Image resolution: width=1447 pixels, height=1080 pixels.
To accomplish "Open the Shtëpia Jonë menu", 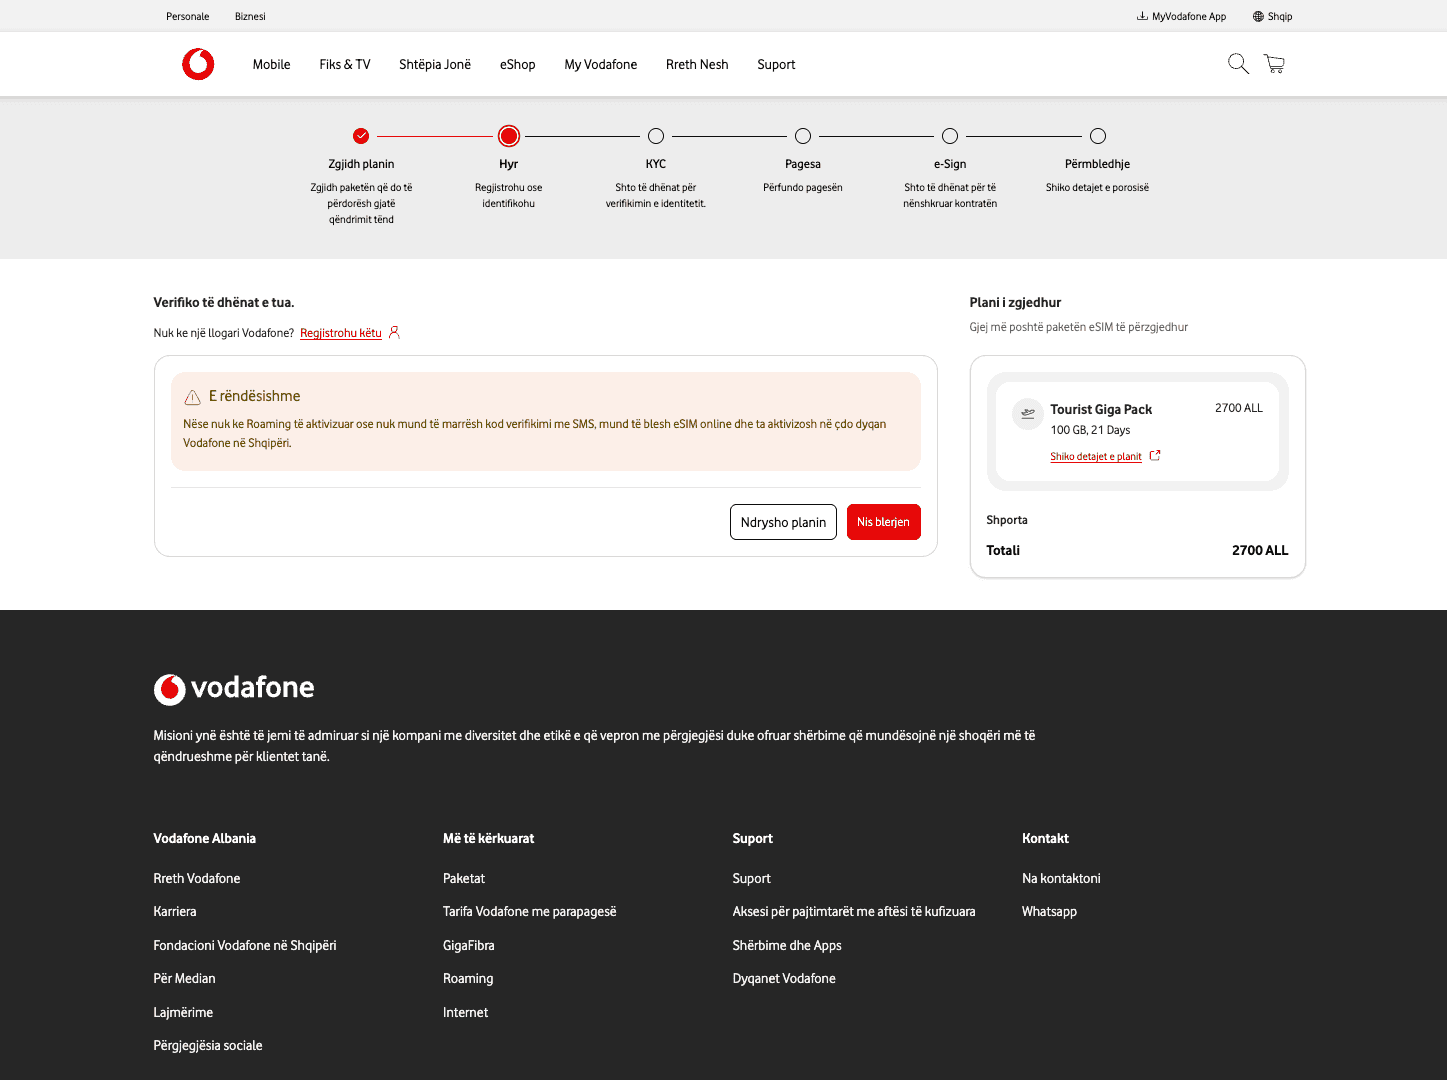I will (x=435, y=64).
